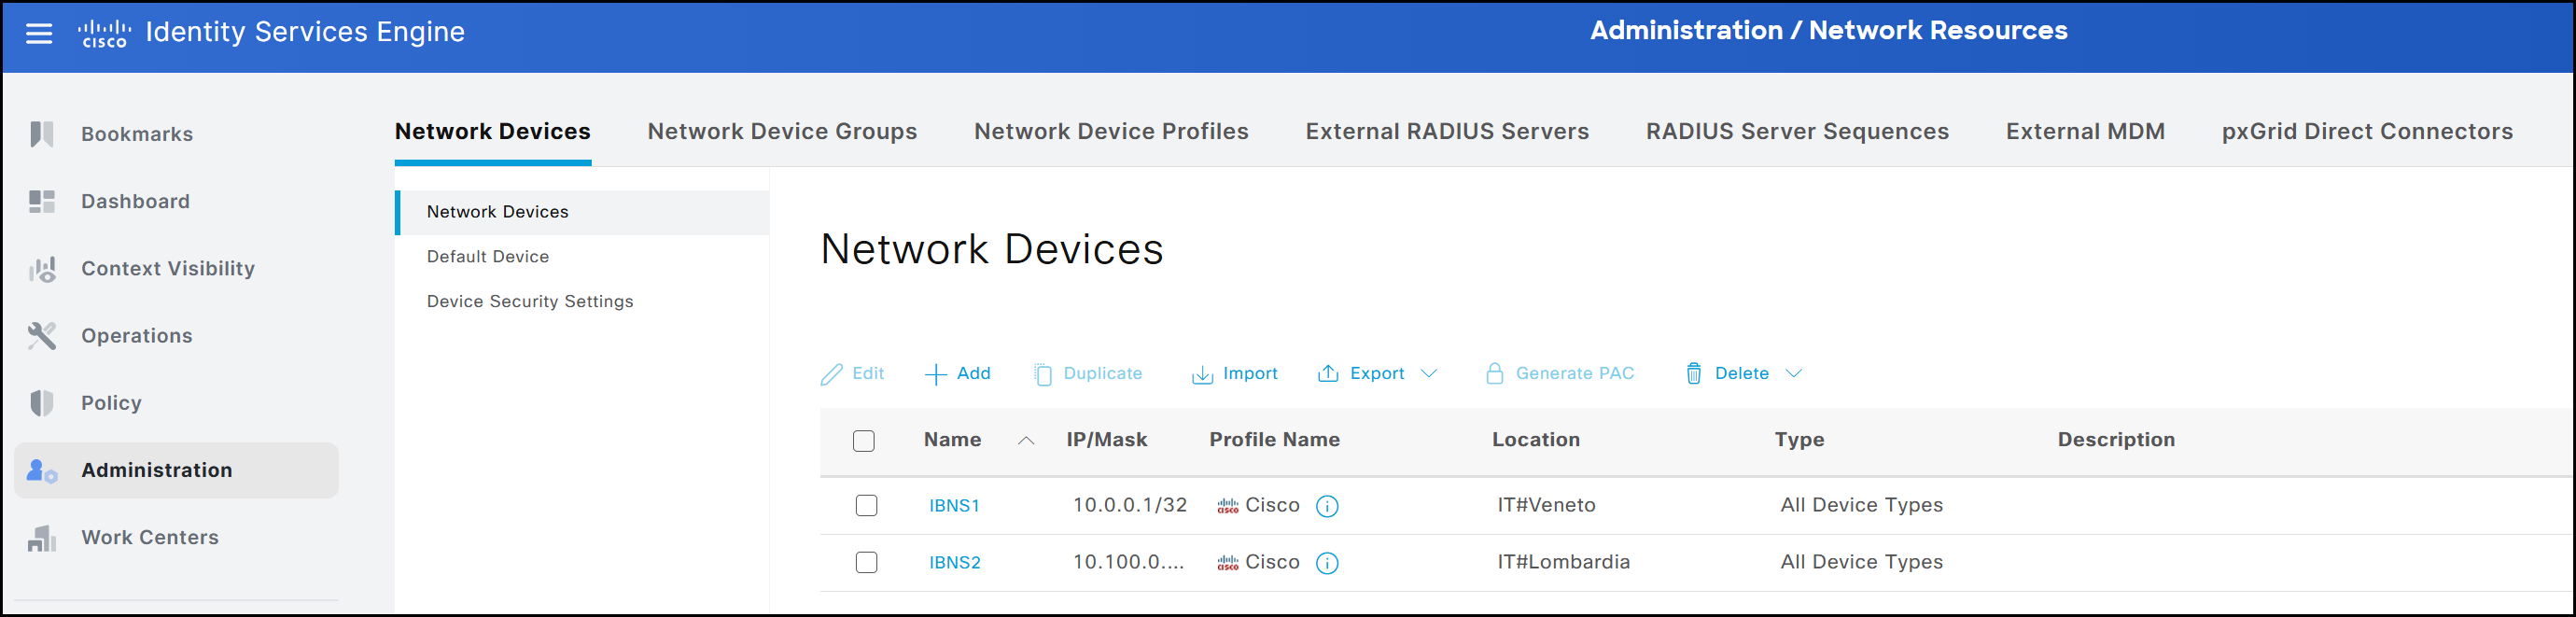Select Default Device in side panel
The width and height of the screenshot is (2576, 617).
tap(487, 257)
